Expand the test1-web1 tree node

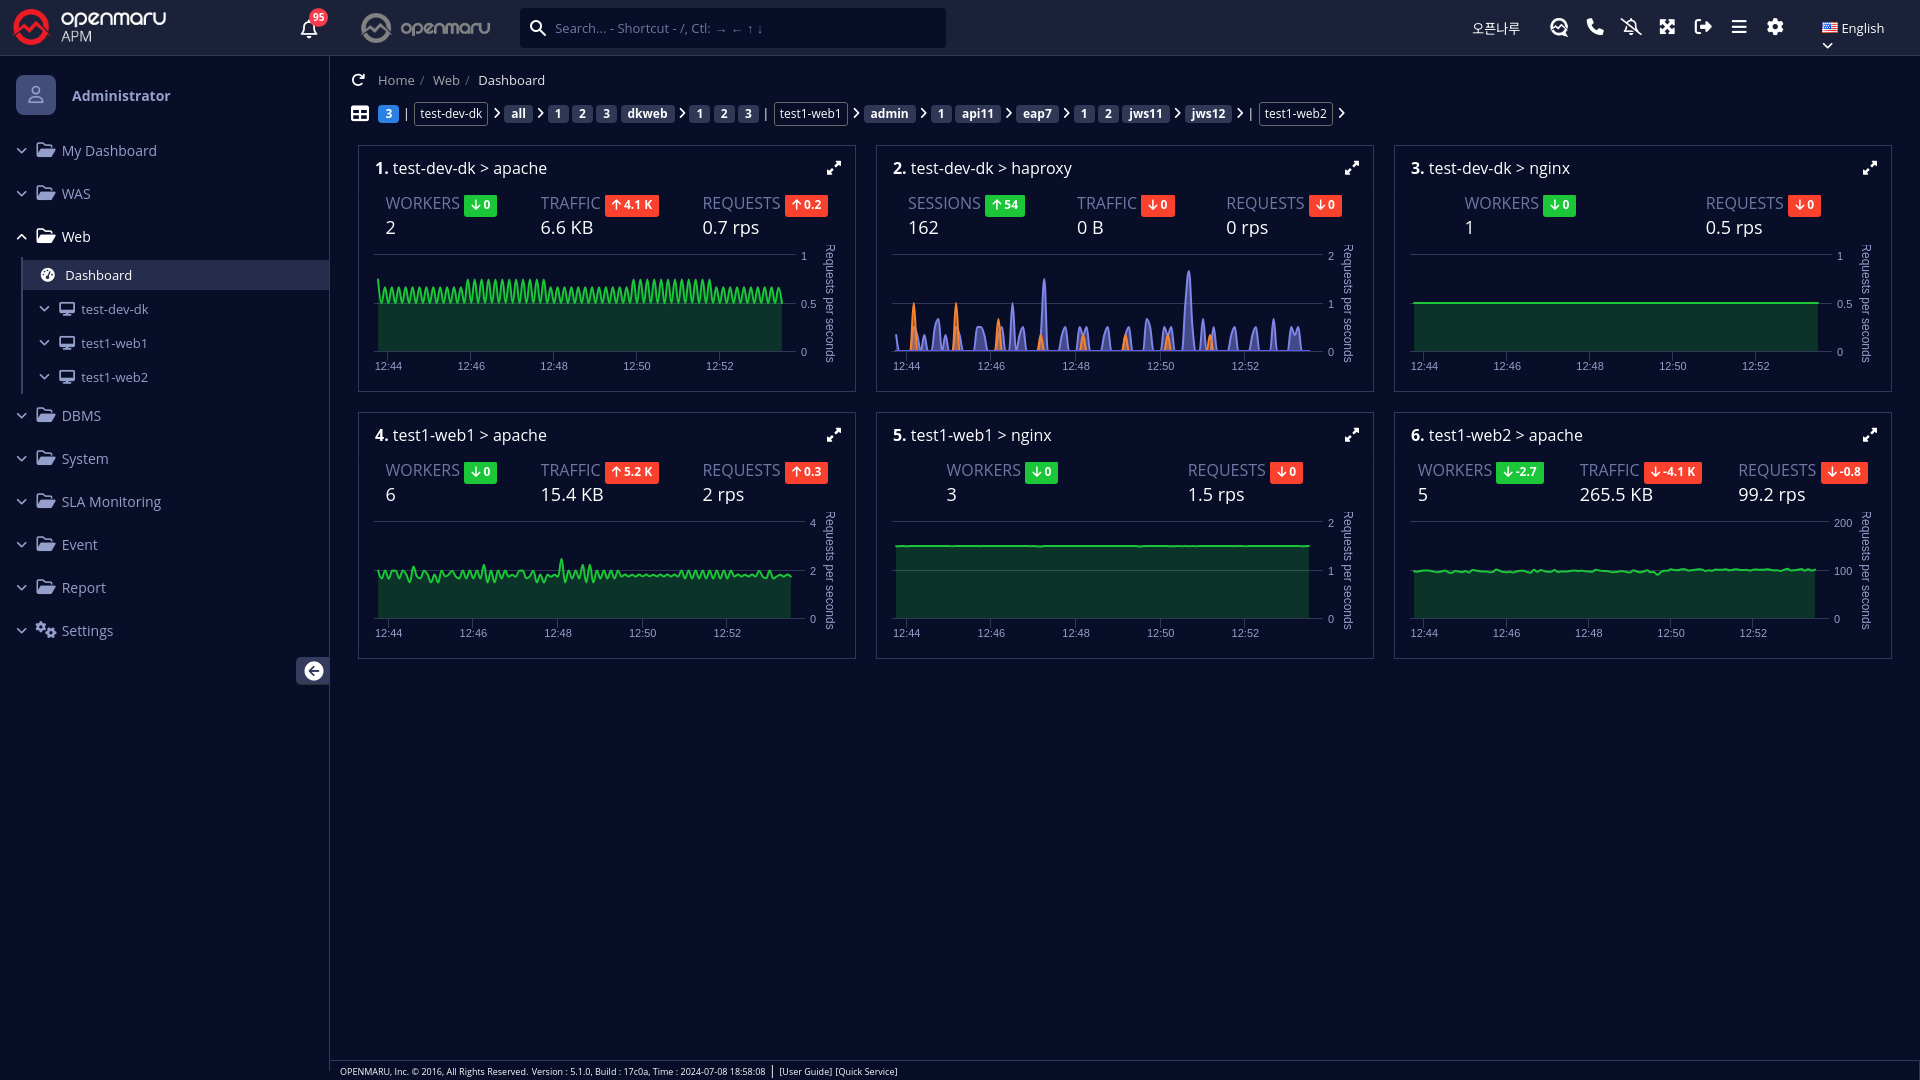point(44,343)
